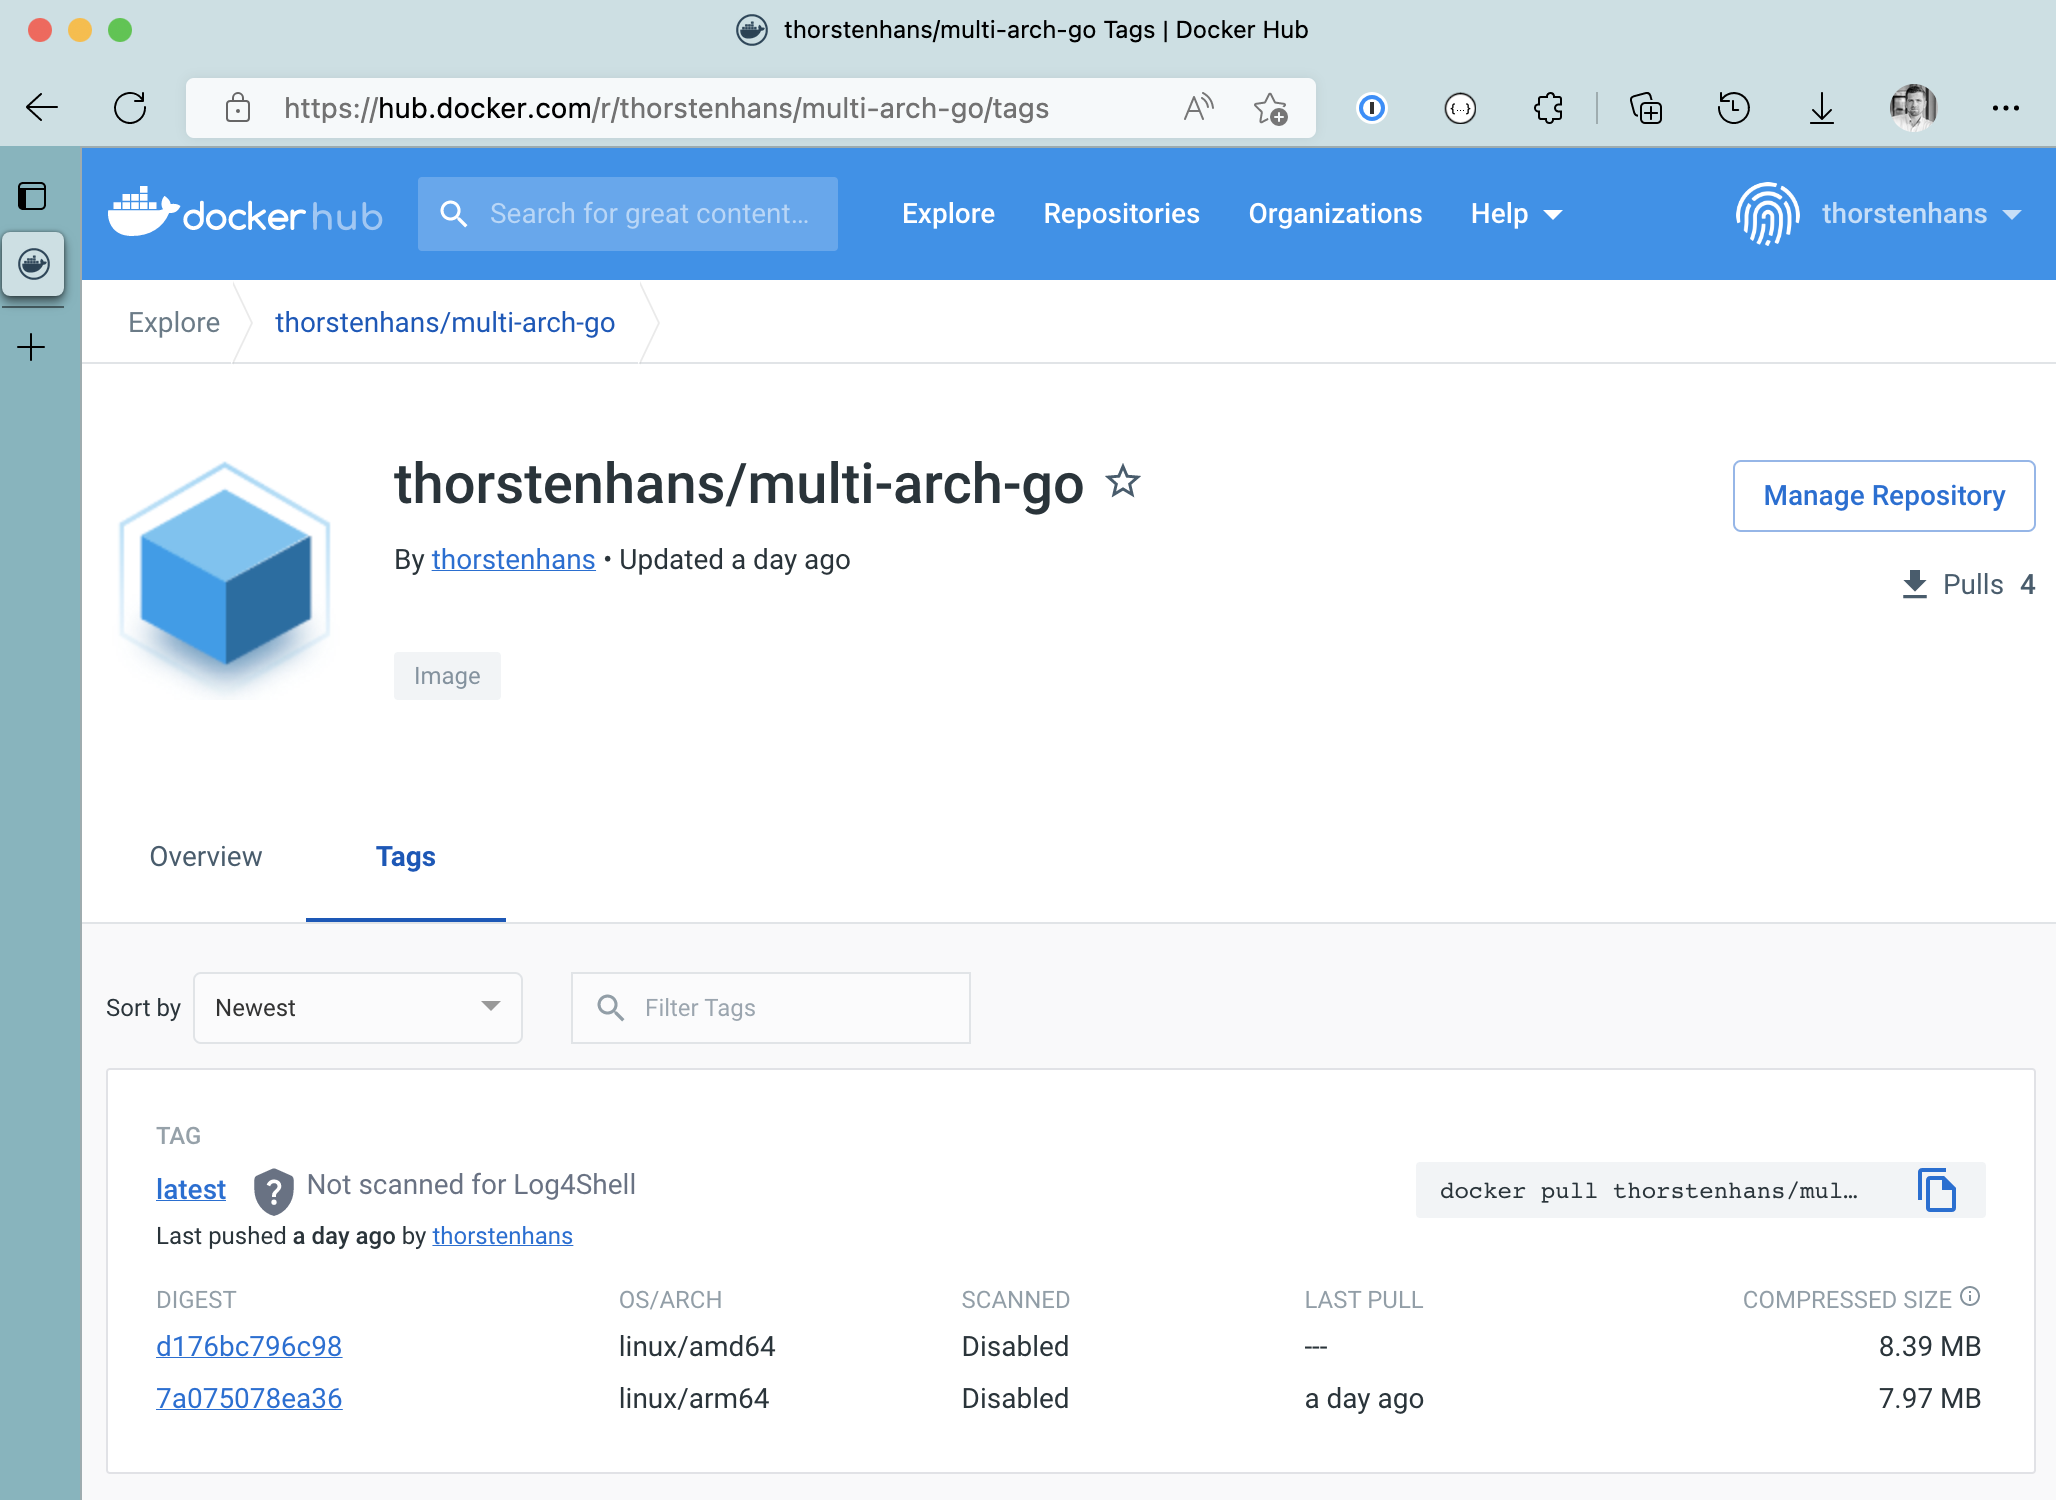The width and height of the screenshot is (2056, 1500).
Task: Open the thorstenhans account dropdown
Action: click(1903, 214)
